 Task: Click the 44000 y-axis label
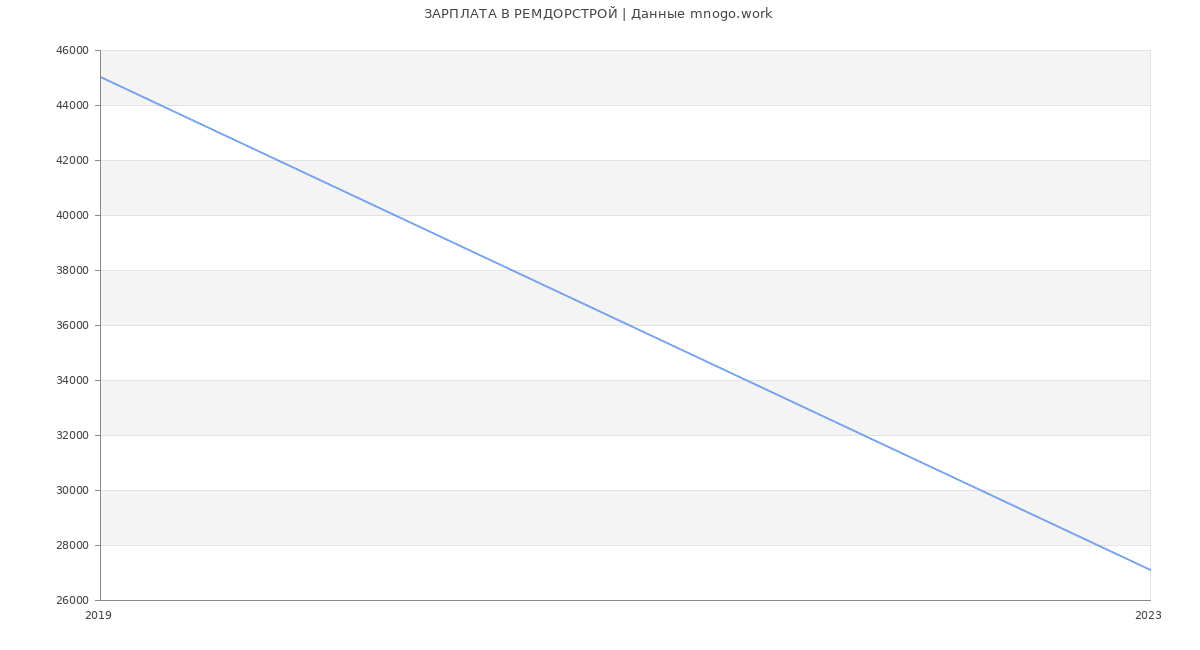[74, 106]
